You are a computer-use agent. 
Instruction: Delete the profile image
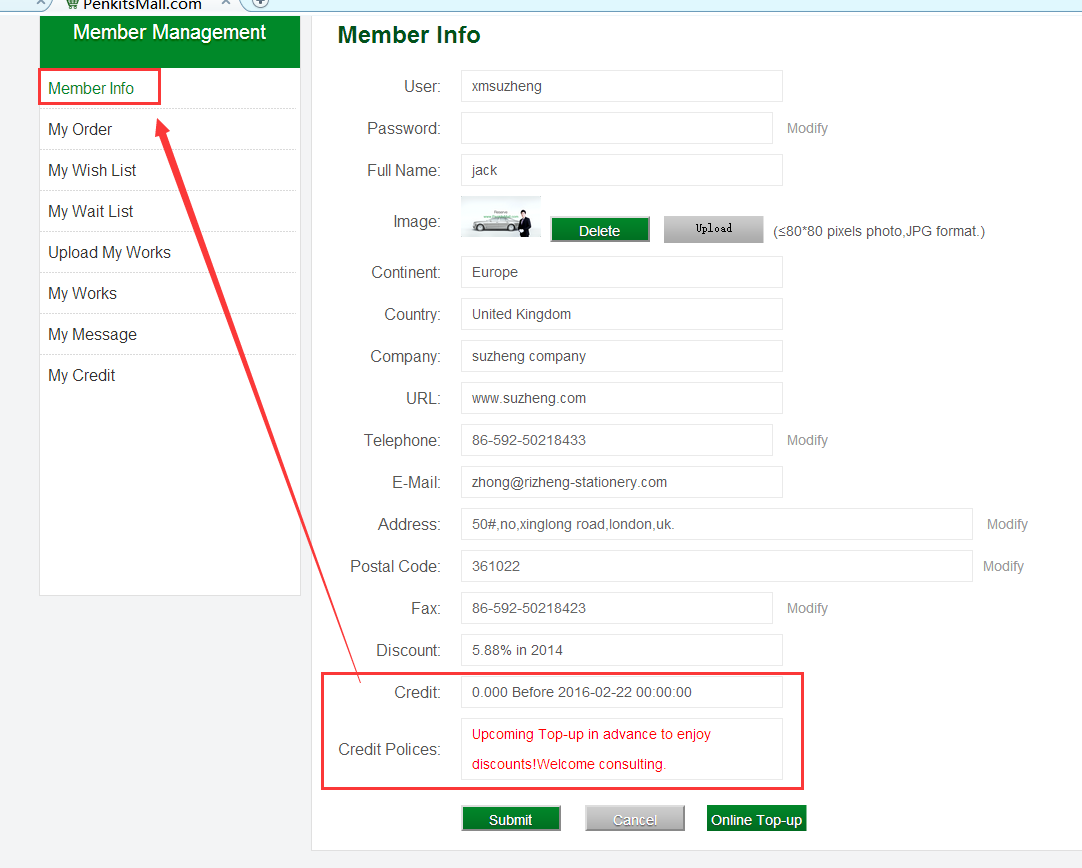tap(600, 230)
